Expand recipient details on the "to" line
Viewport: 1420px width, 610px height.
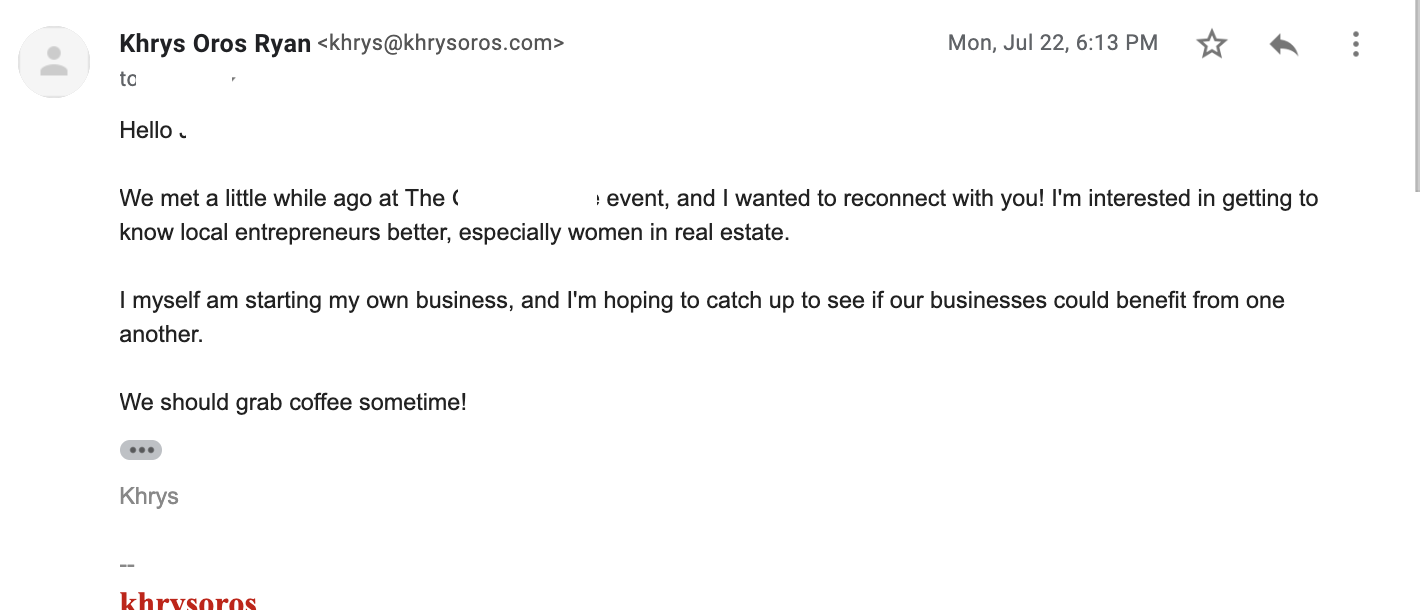(178, 79)
